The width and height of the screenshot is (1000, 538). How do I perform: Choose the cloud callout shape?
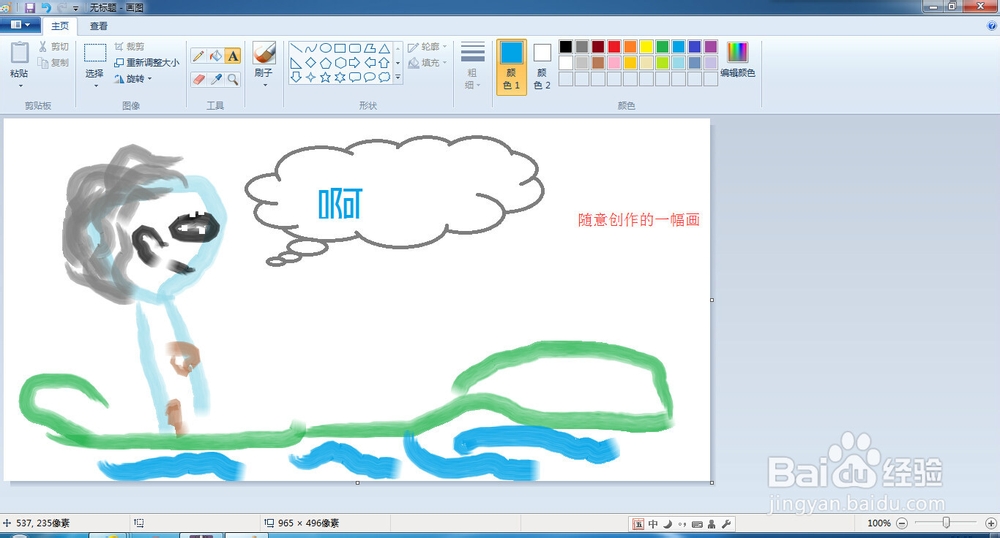click(x=384, y=77)
